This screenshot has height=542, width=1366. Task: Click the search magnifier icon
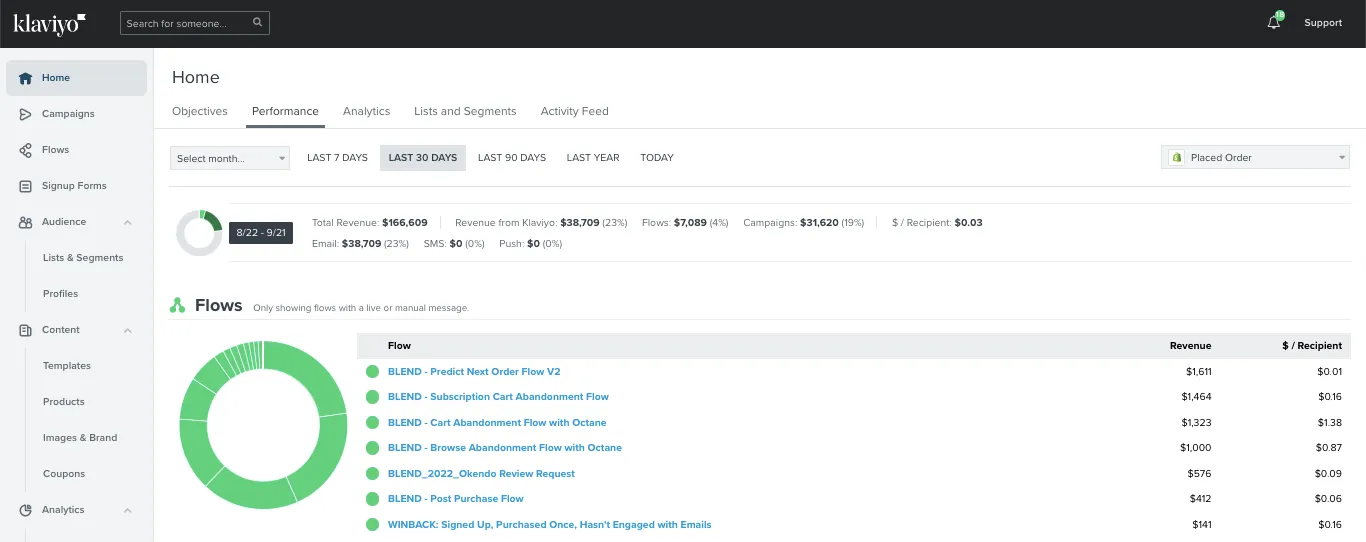coord(257,22)
